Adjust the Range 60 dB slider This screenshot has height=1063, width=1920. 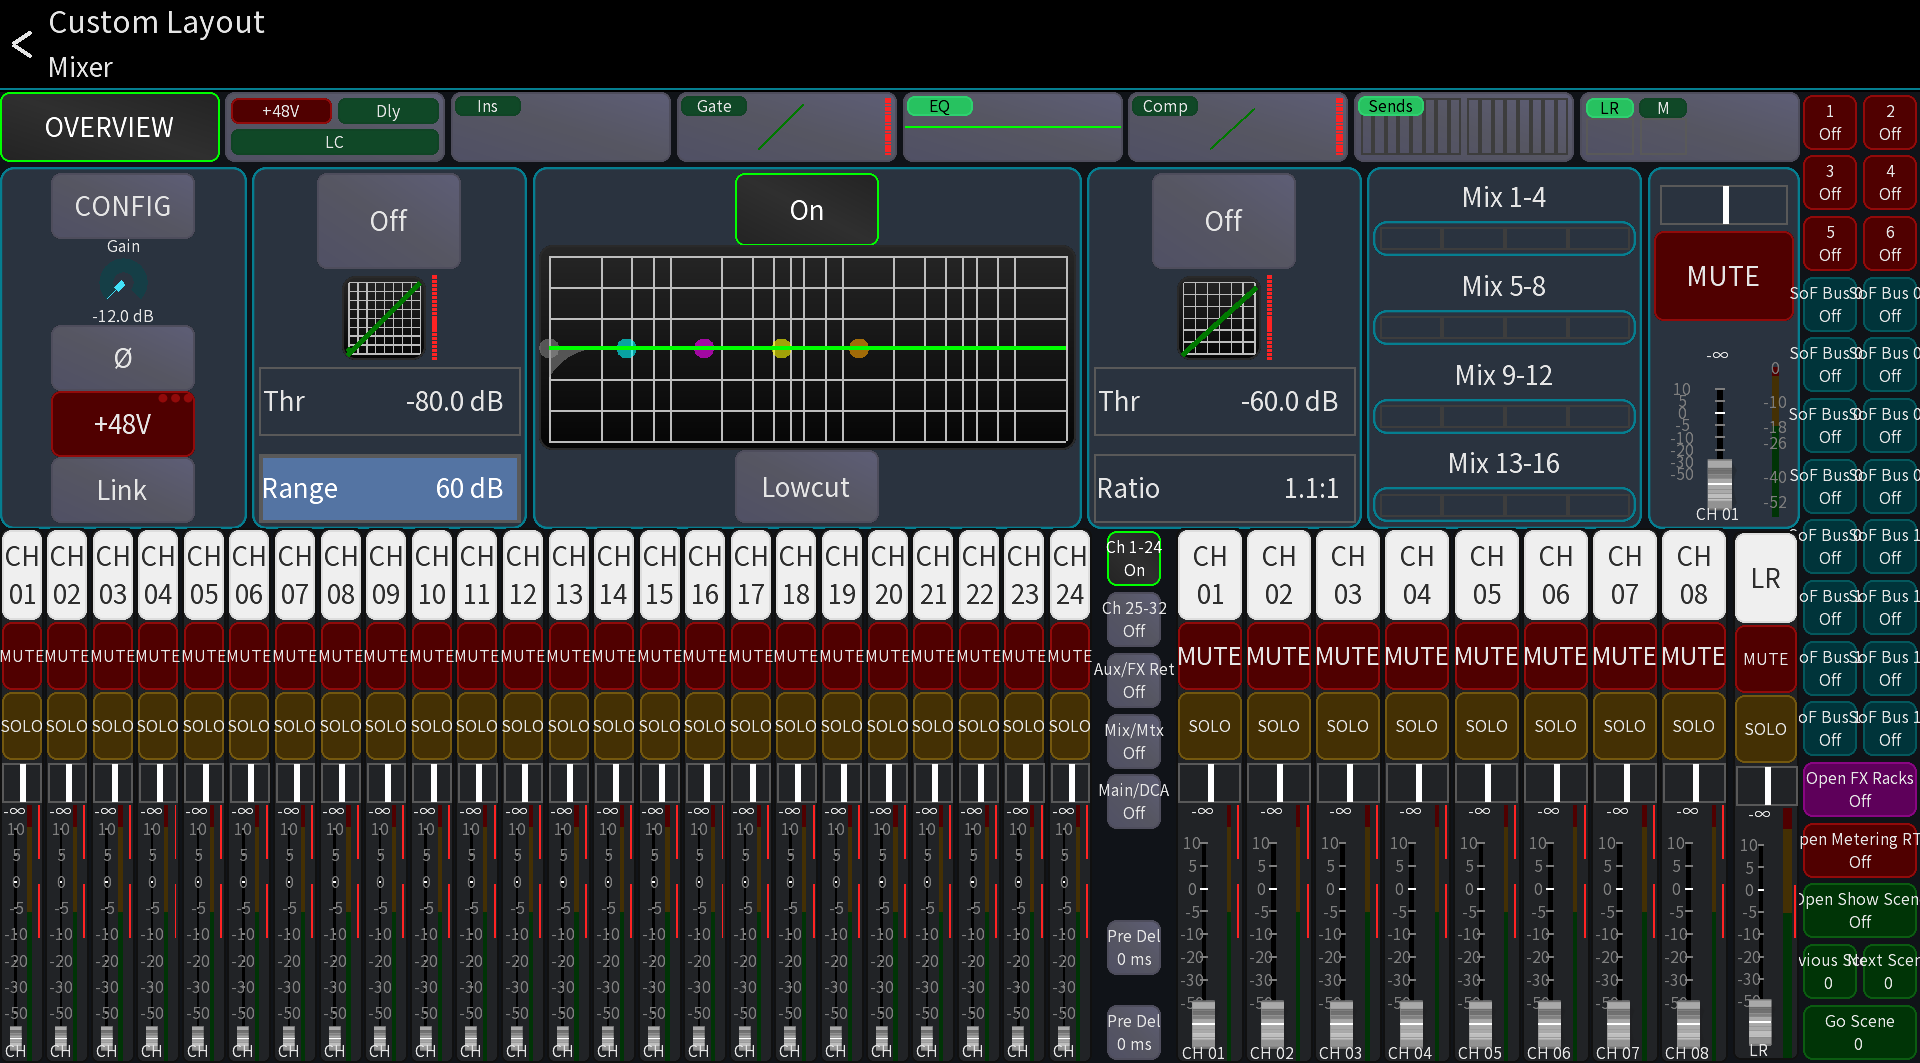(388, 488)
